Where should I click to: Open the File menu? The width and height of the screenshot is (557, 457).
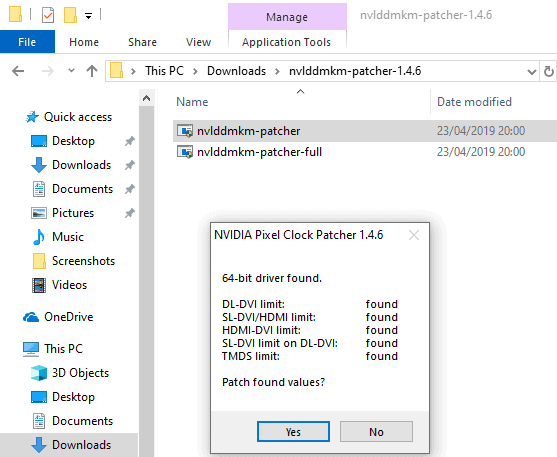[27, 42]
